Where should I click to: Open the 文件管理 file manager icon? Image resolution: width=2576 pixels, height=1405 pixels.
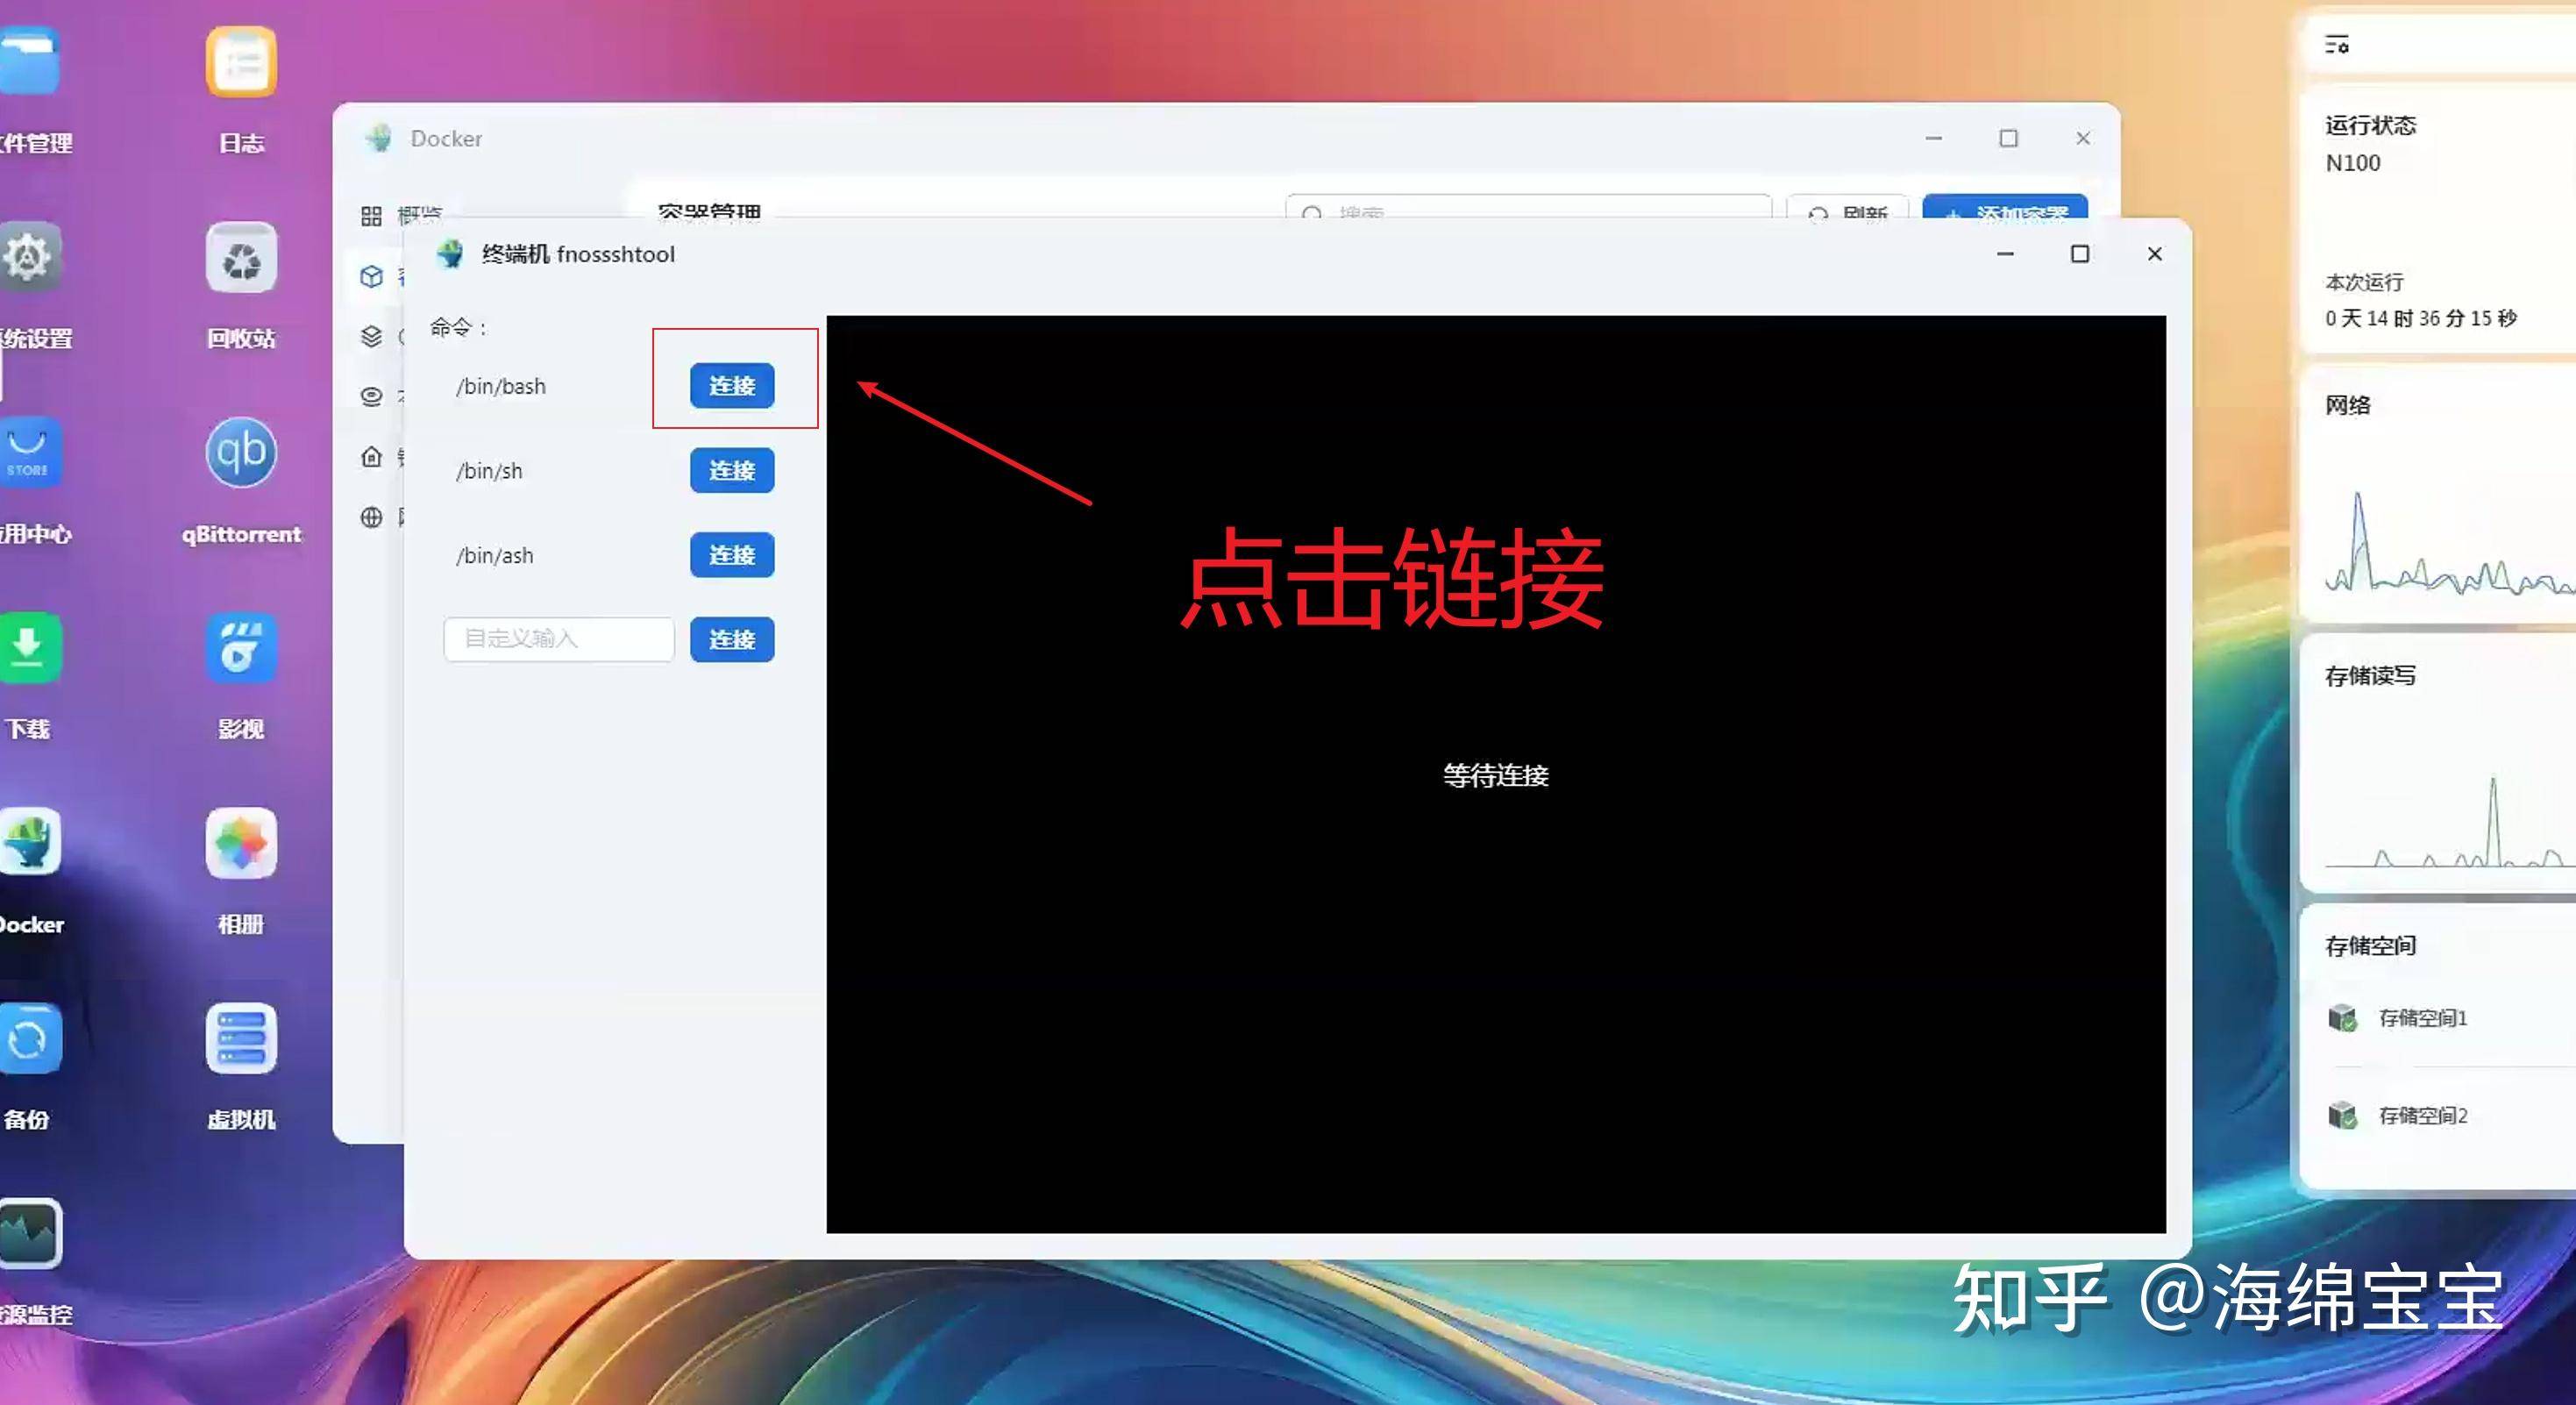(29, 63)
